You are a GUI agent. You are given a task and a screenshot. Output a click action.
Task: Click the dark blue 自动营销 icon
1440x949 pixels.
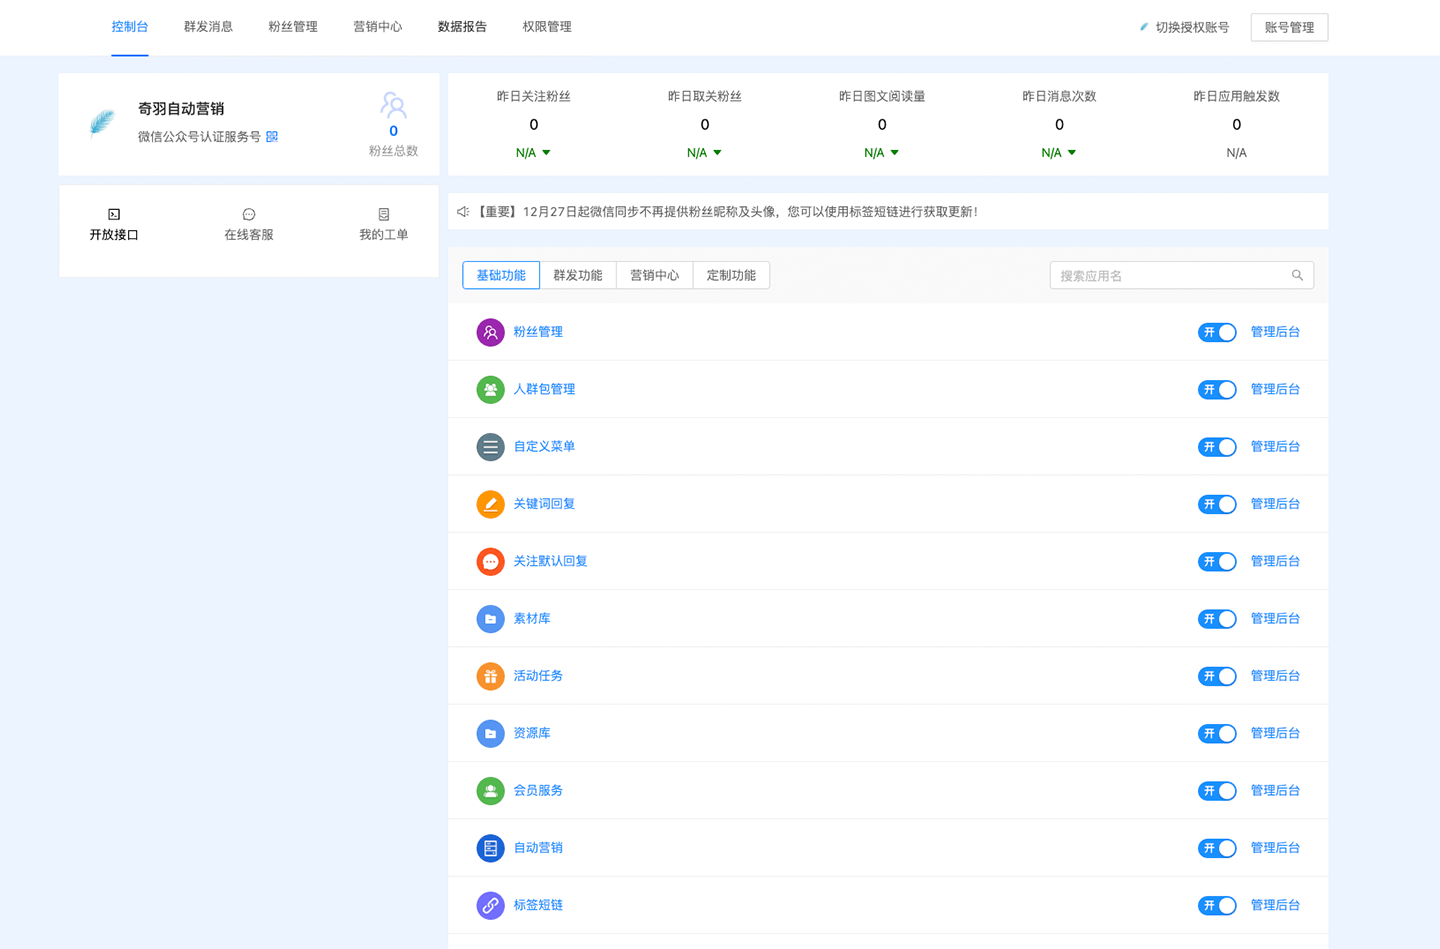point(490,848)
